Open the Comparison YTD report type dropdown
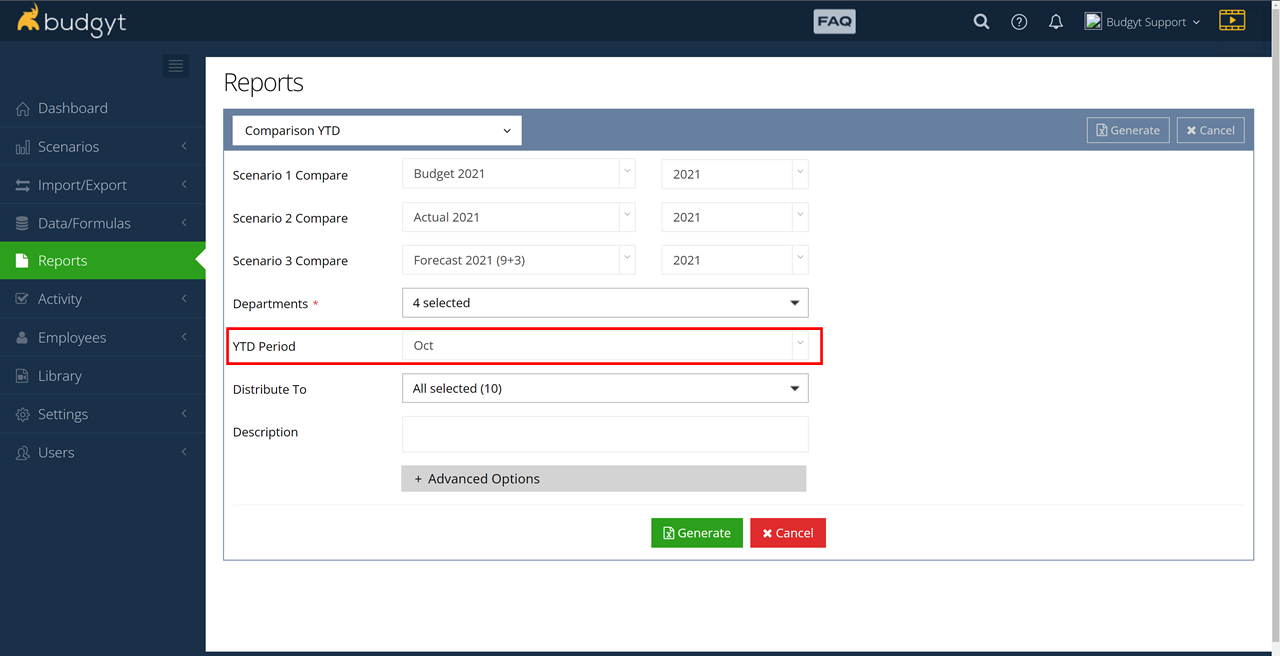The width and height of the screenshot is (1280, 656). (377, 131)
